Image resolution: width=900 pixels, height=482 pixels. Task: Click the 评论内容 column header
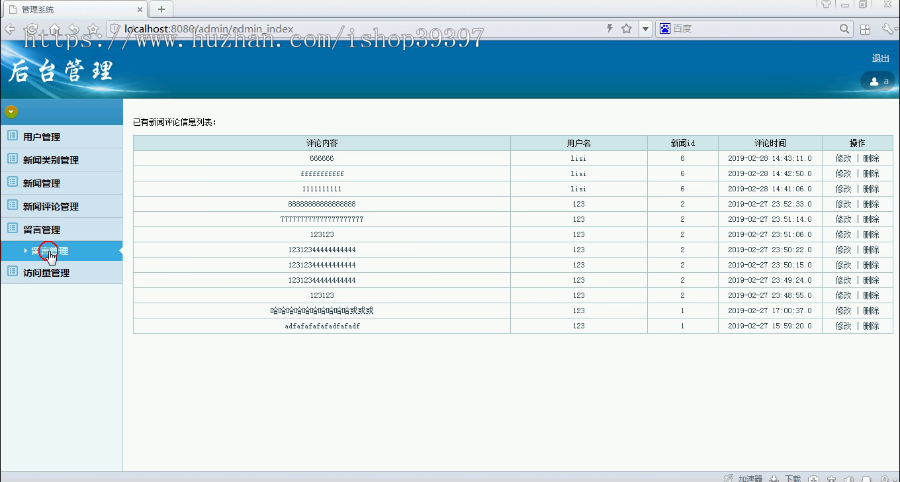coord(322,143)
